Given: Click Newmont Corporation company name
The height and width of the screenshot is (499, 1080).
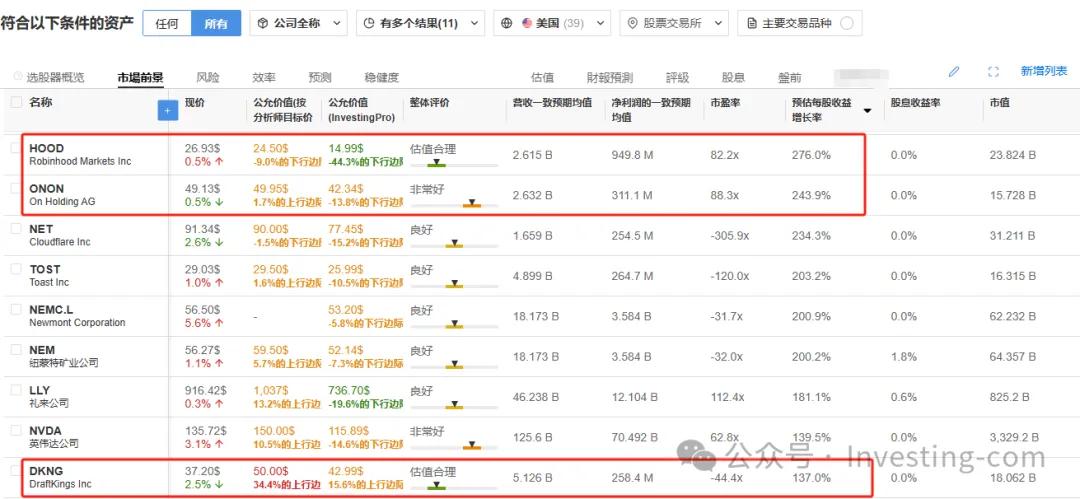Looking at the screenshot, I should [x=77, y=323].
